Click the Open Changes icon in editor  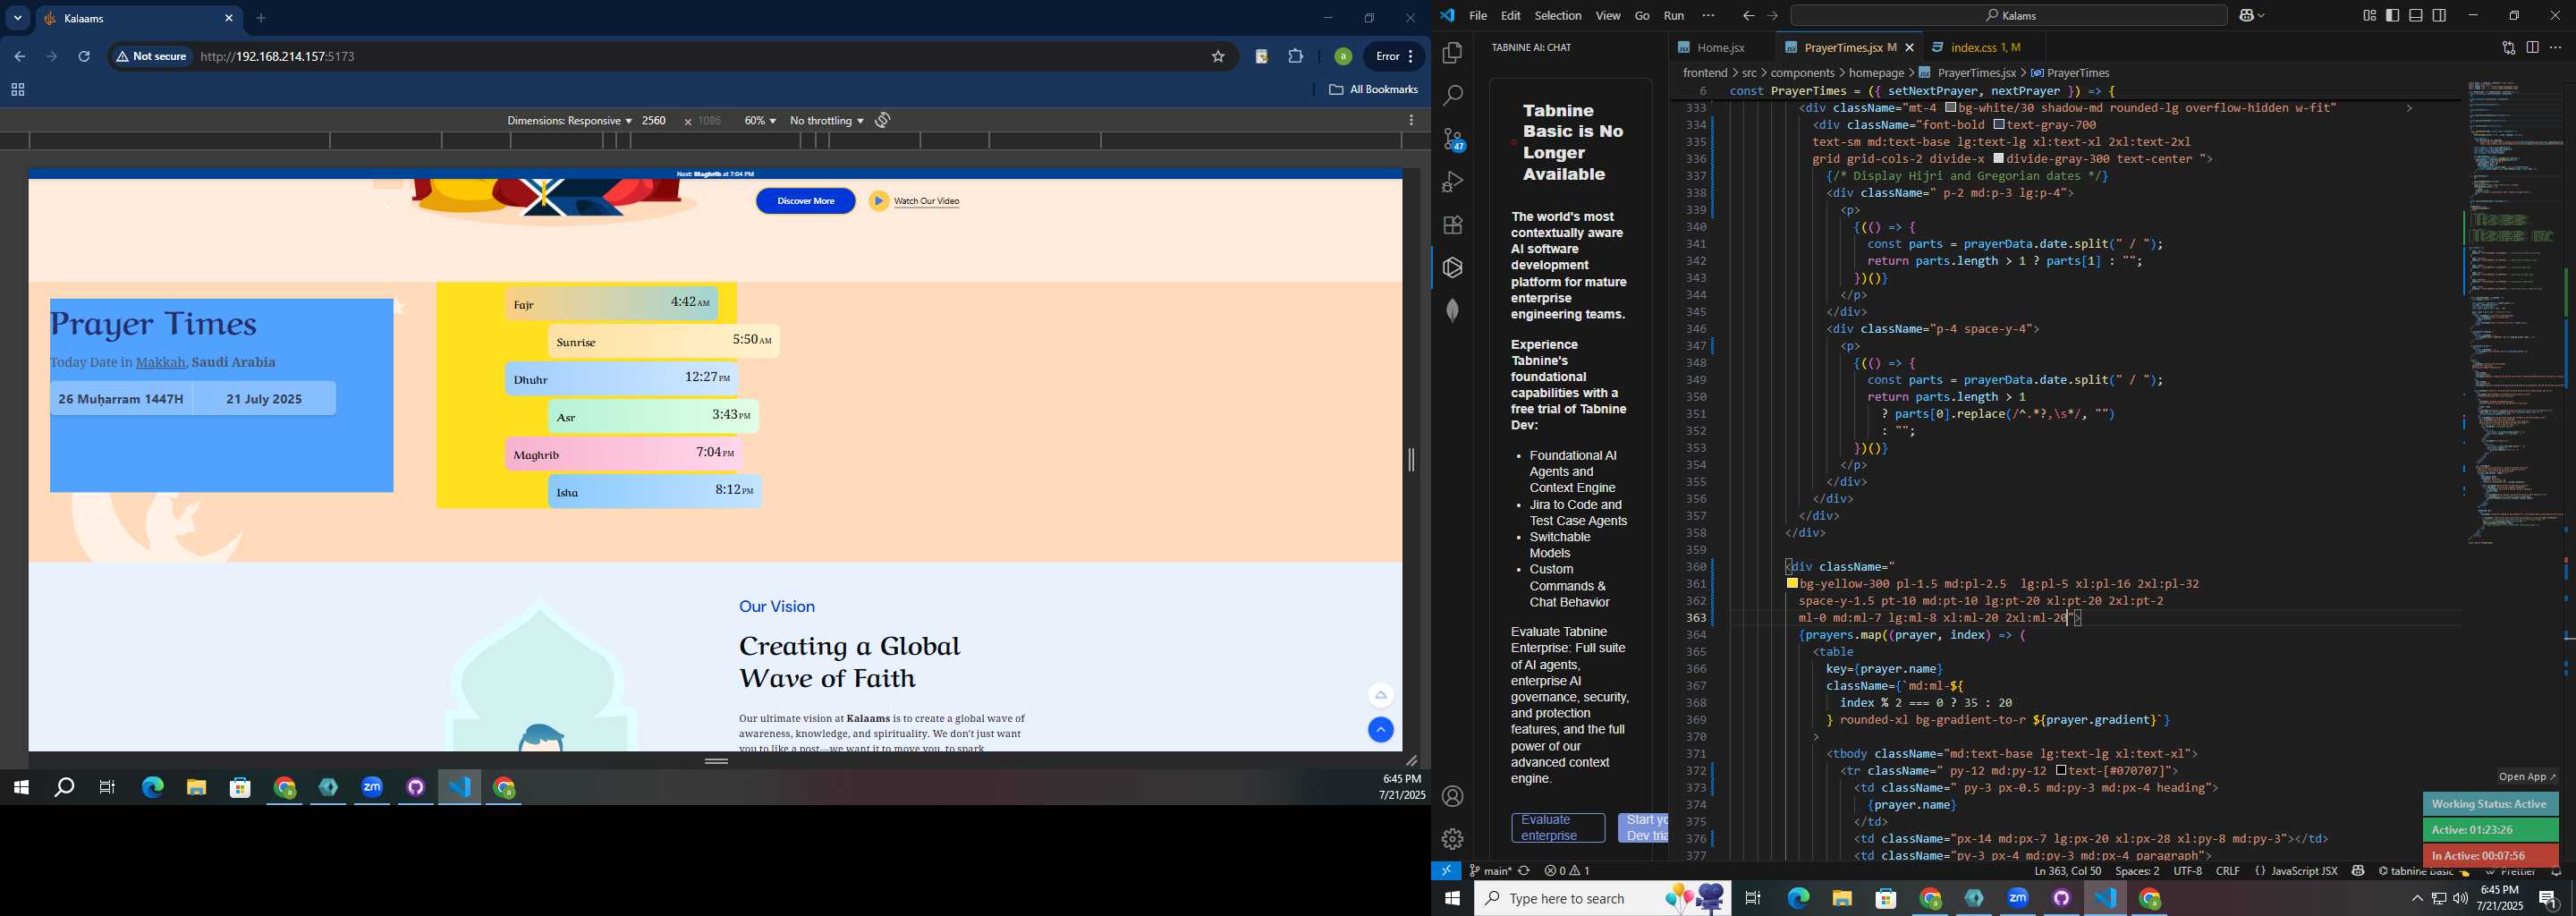(2508, 48)
